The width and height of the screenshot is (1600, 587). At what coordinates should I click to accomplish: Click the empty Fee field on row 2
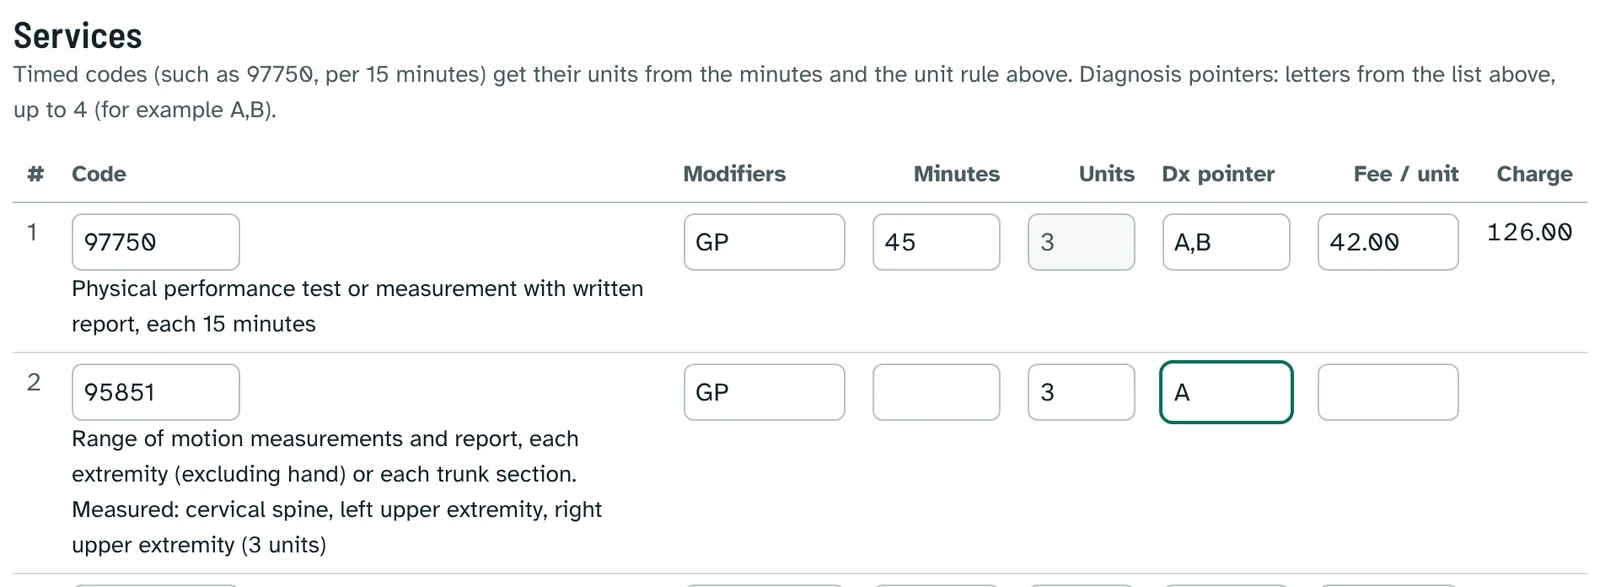[1388, 392]
